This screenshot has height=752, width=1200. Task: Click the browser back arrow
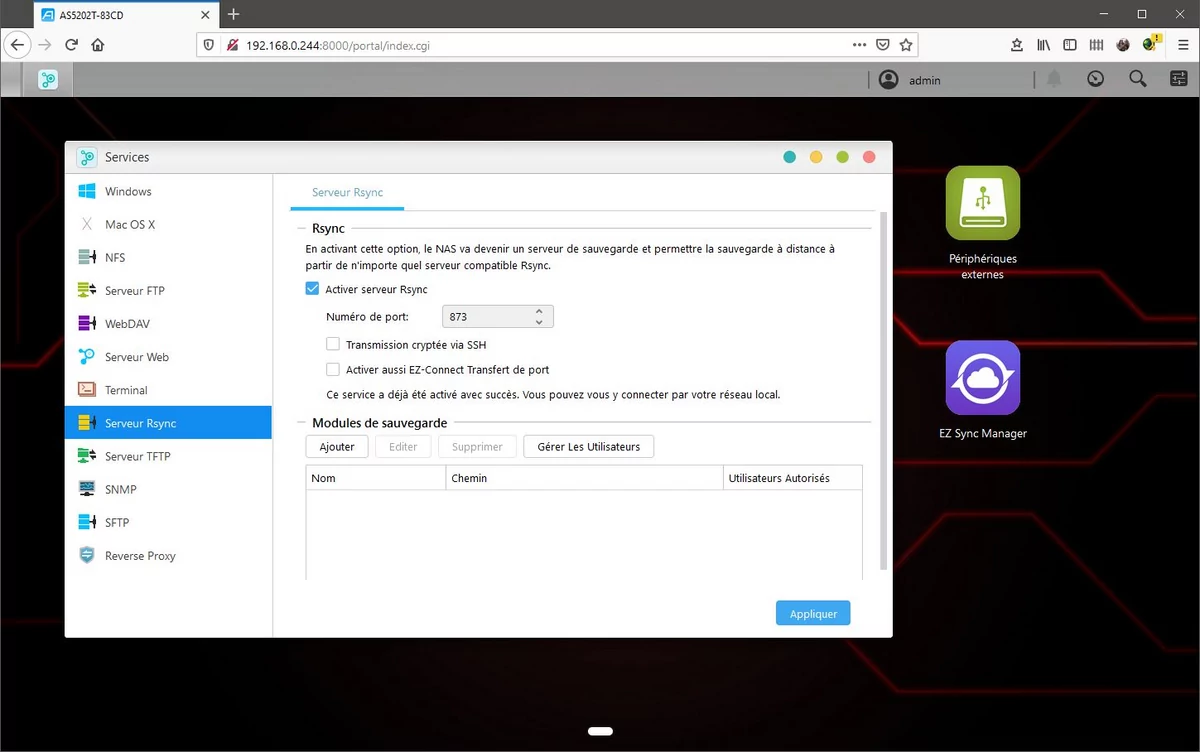point(17,45)
